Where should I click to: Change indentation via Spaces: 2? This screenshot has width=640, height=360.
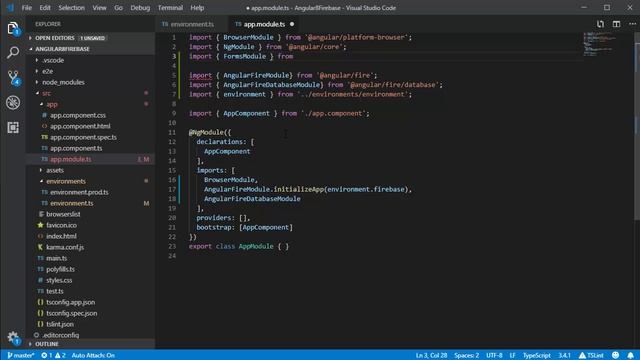pos(467,356)
